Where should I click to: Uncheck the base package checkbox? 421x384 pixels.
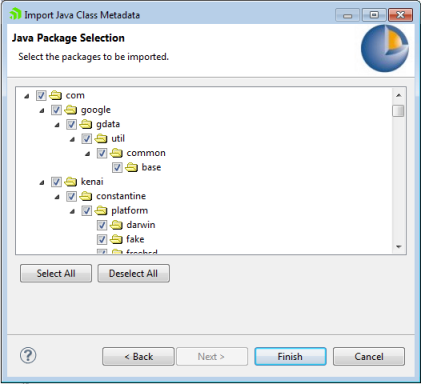[117, 167]
